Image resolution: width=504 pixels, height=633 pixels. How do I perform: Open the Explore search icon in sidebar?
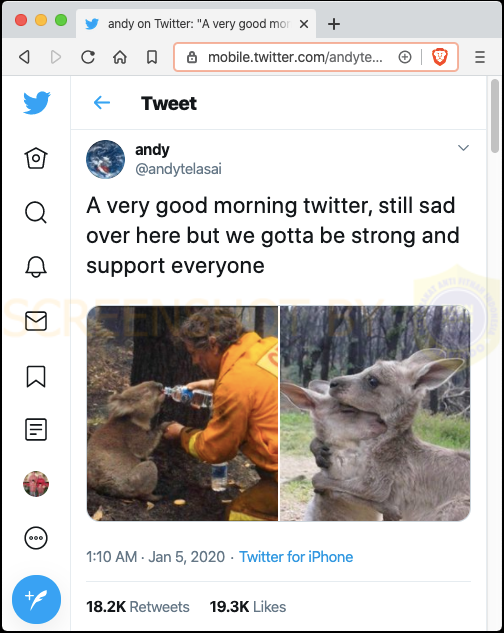36,212
